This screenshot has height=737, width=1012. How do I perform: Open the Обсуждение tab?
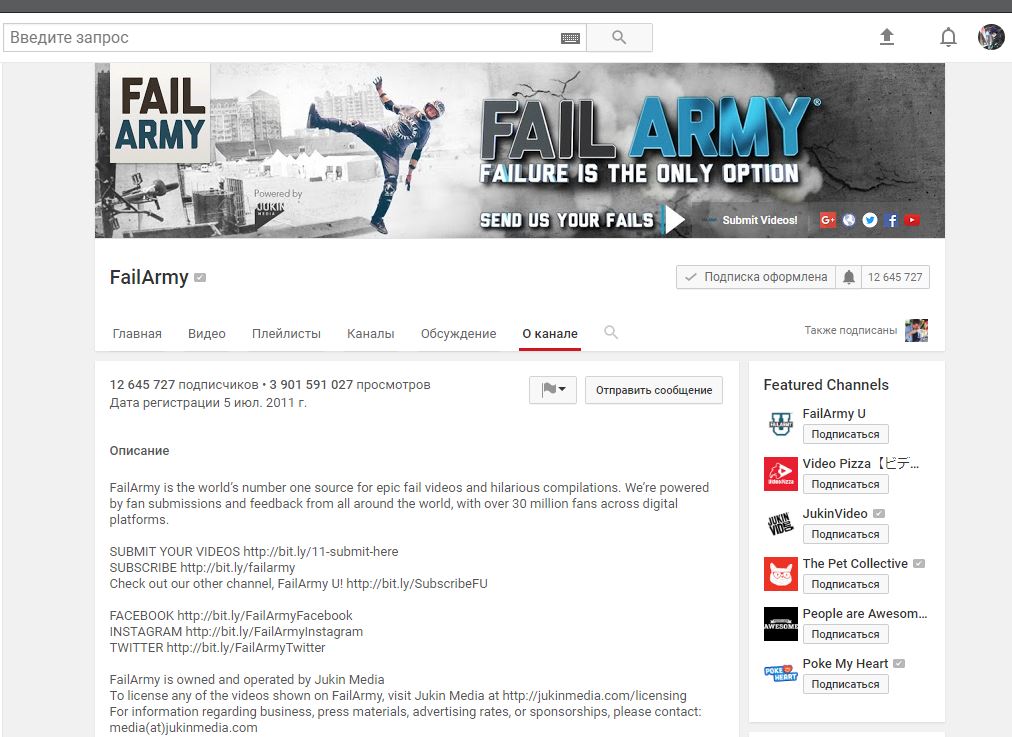click(458, 334)
